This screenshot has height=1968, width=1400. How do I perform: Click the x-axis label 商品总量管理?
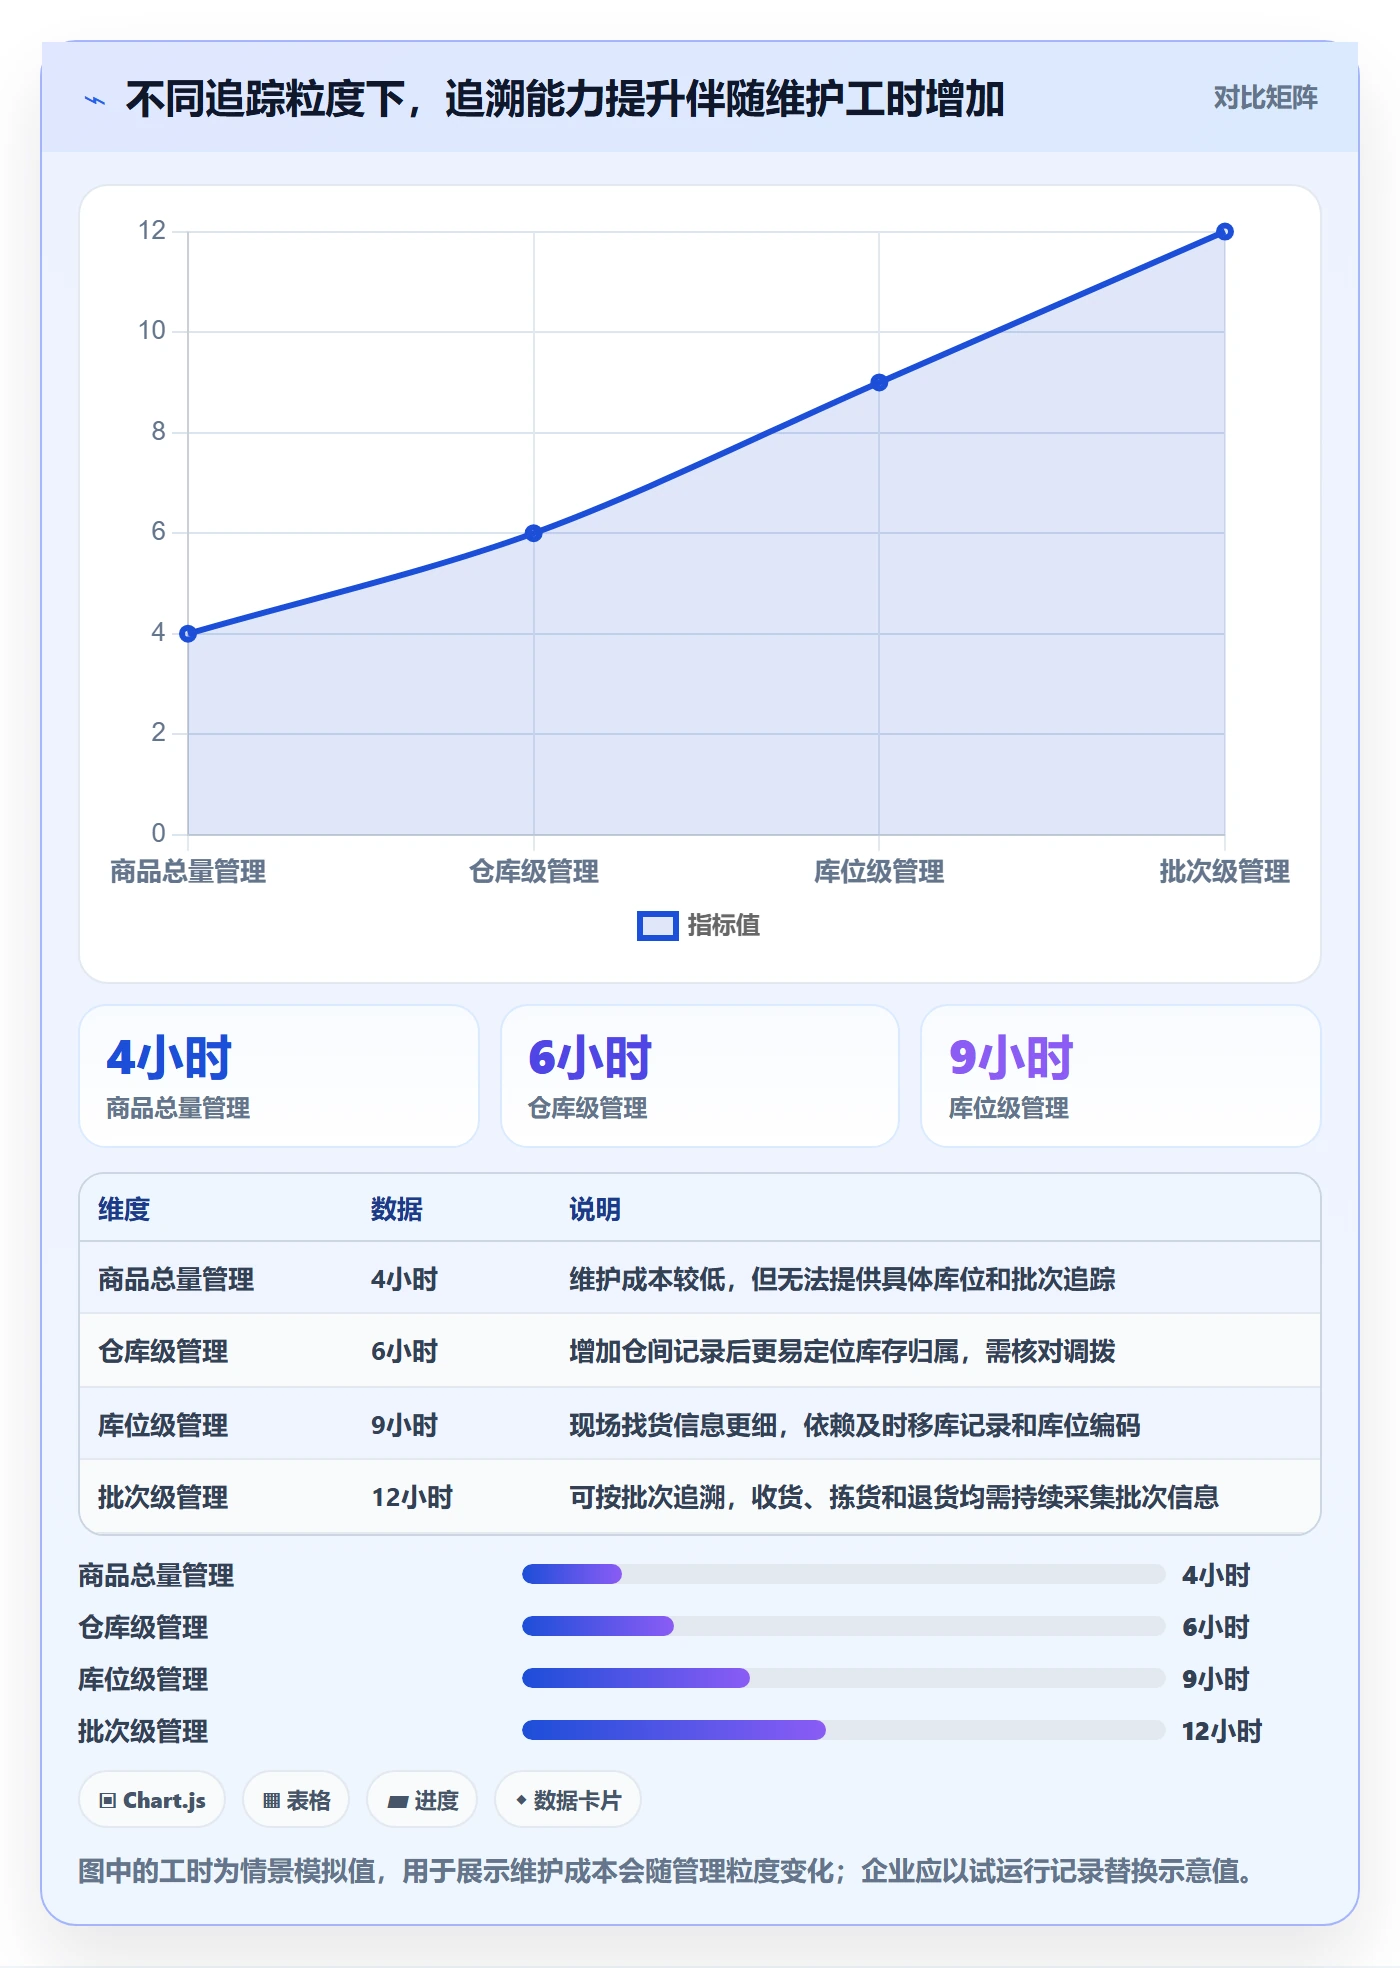coord(188,872)
